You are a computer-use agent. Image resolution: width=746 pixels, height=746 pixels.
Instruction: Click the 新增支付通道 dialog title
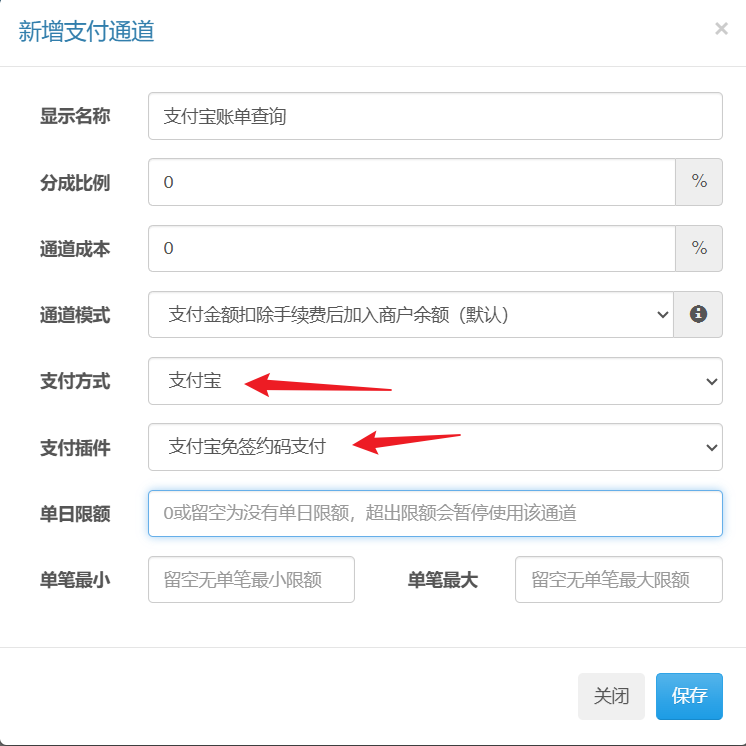pyautogui.click(x=86, y=31)
